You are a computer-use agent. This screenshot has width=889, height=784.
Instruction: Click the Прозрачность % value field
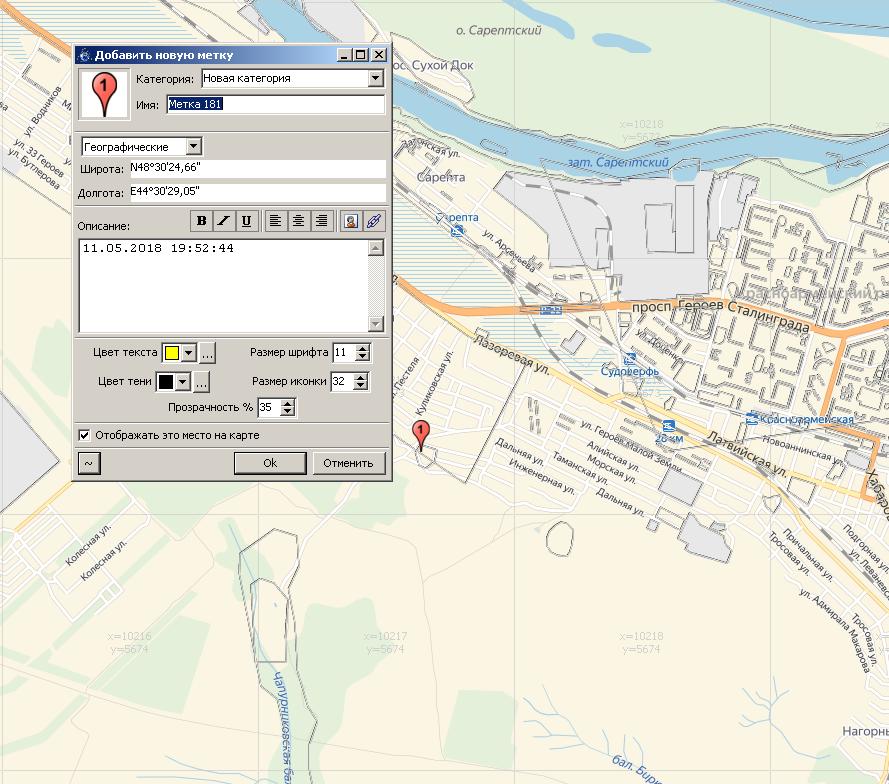(x=269, y=407)
